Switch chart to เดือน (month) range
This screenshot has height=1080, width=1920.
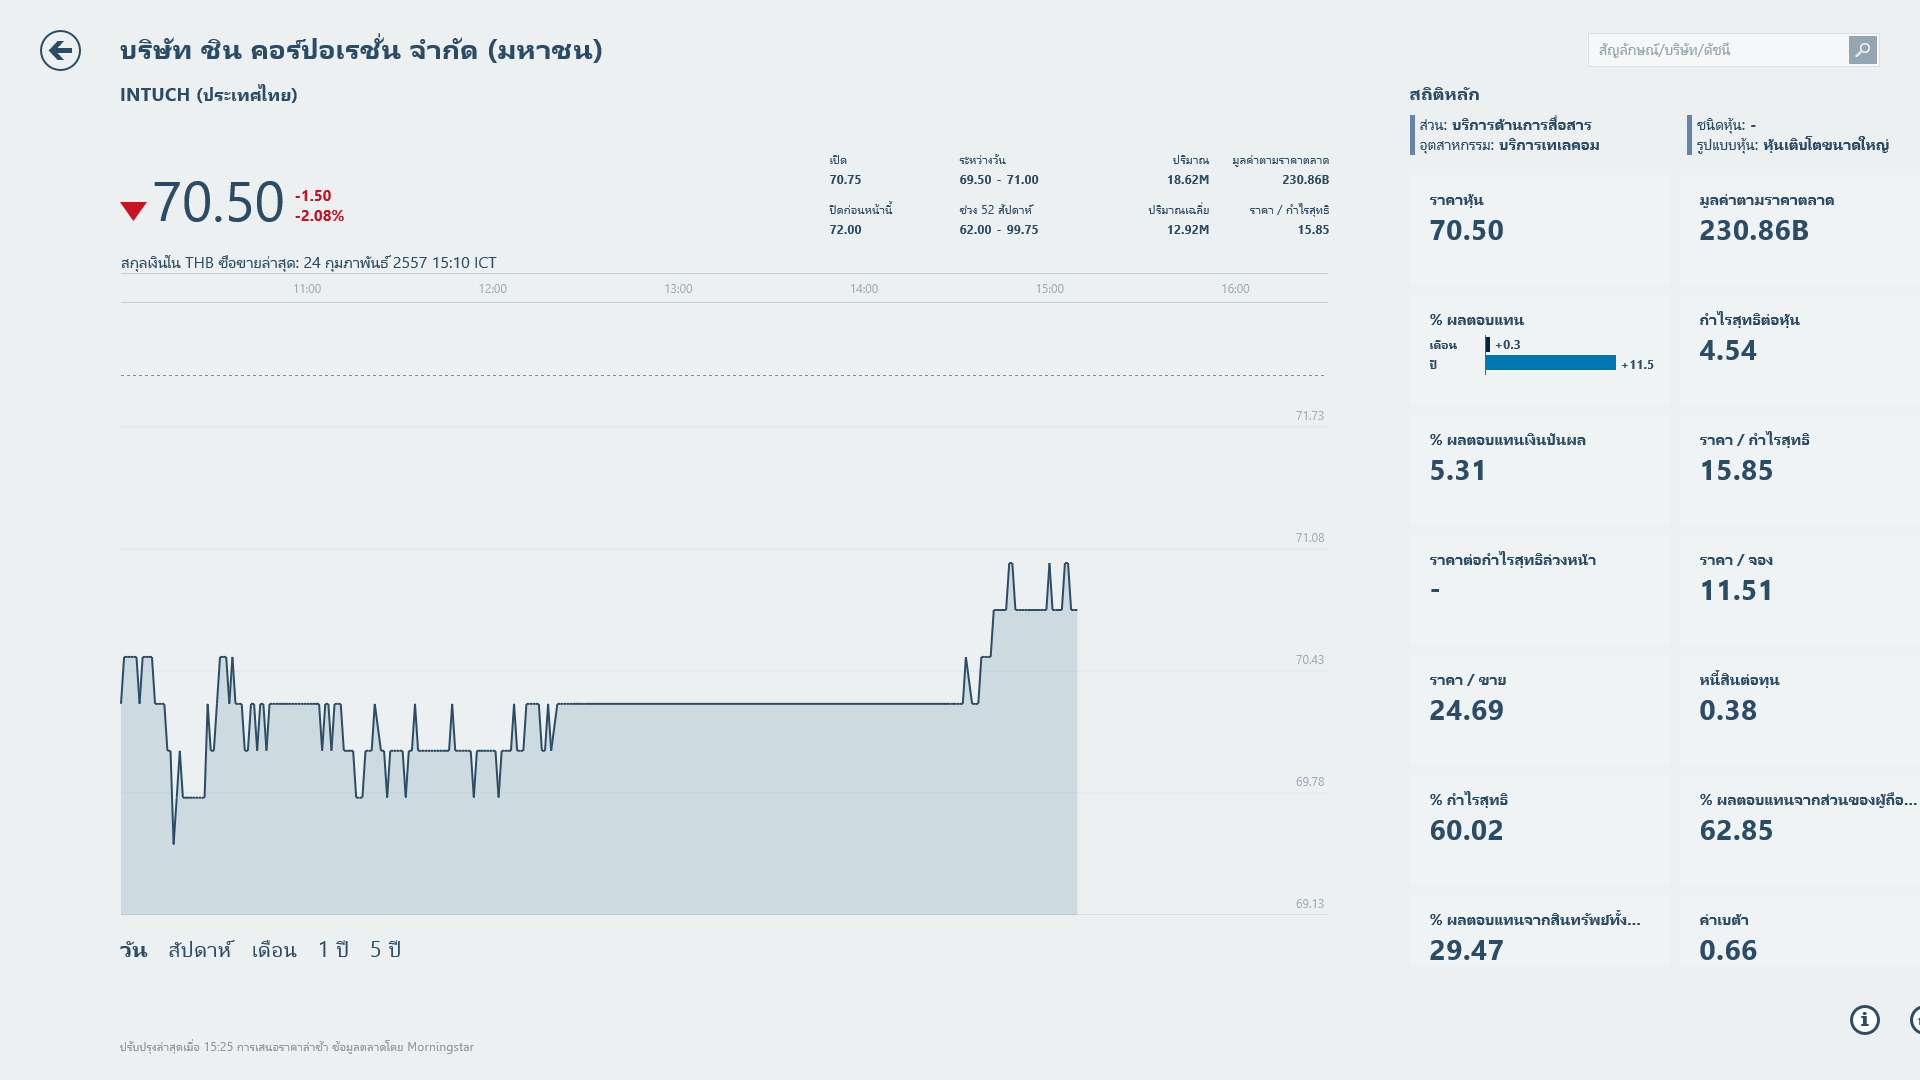tap(274, 950)
